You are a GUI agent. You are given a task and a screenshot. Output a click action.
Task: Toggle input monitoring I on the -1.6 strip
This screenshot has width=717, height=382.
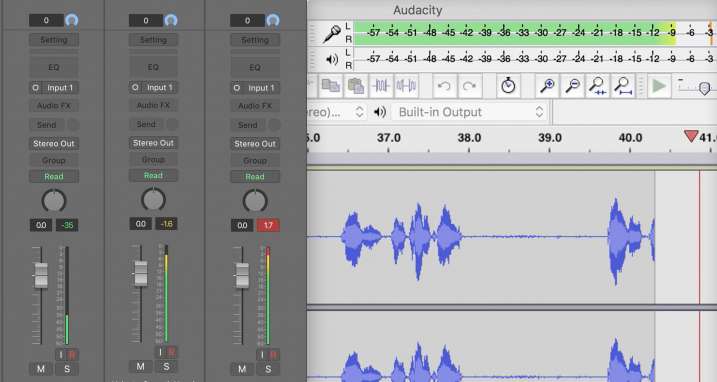(160, 352)
